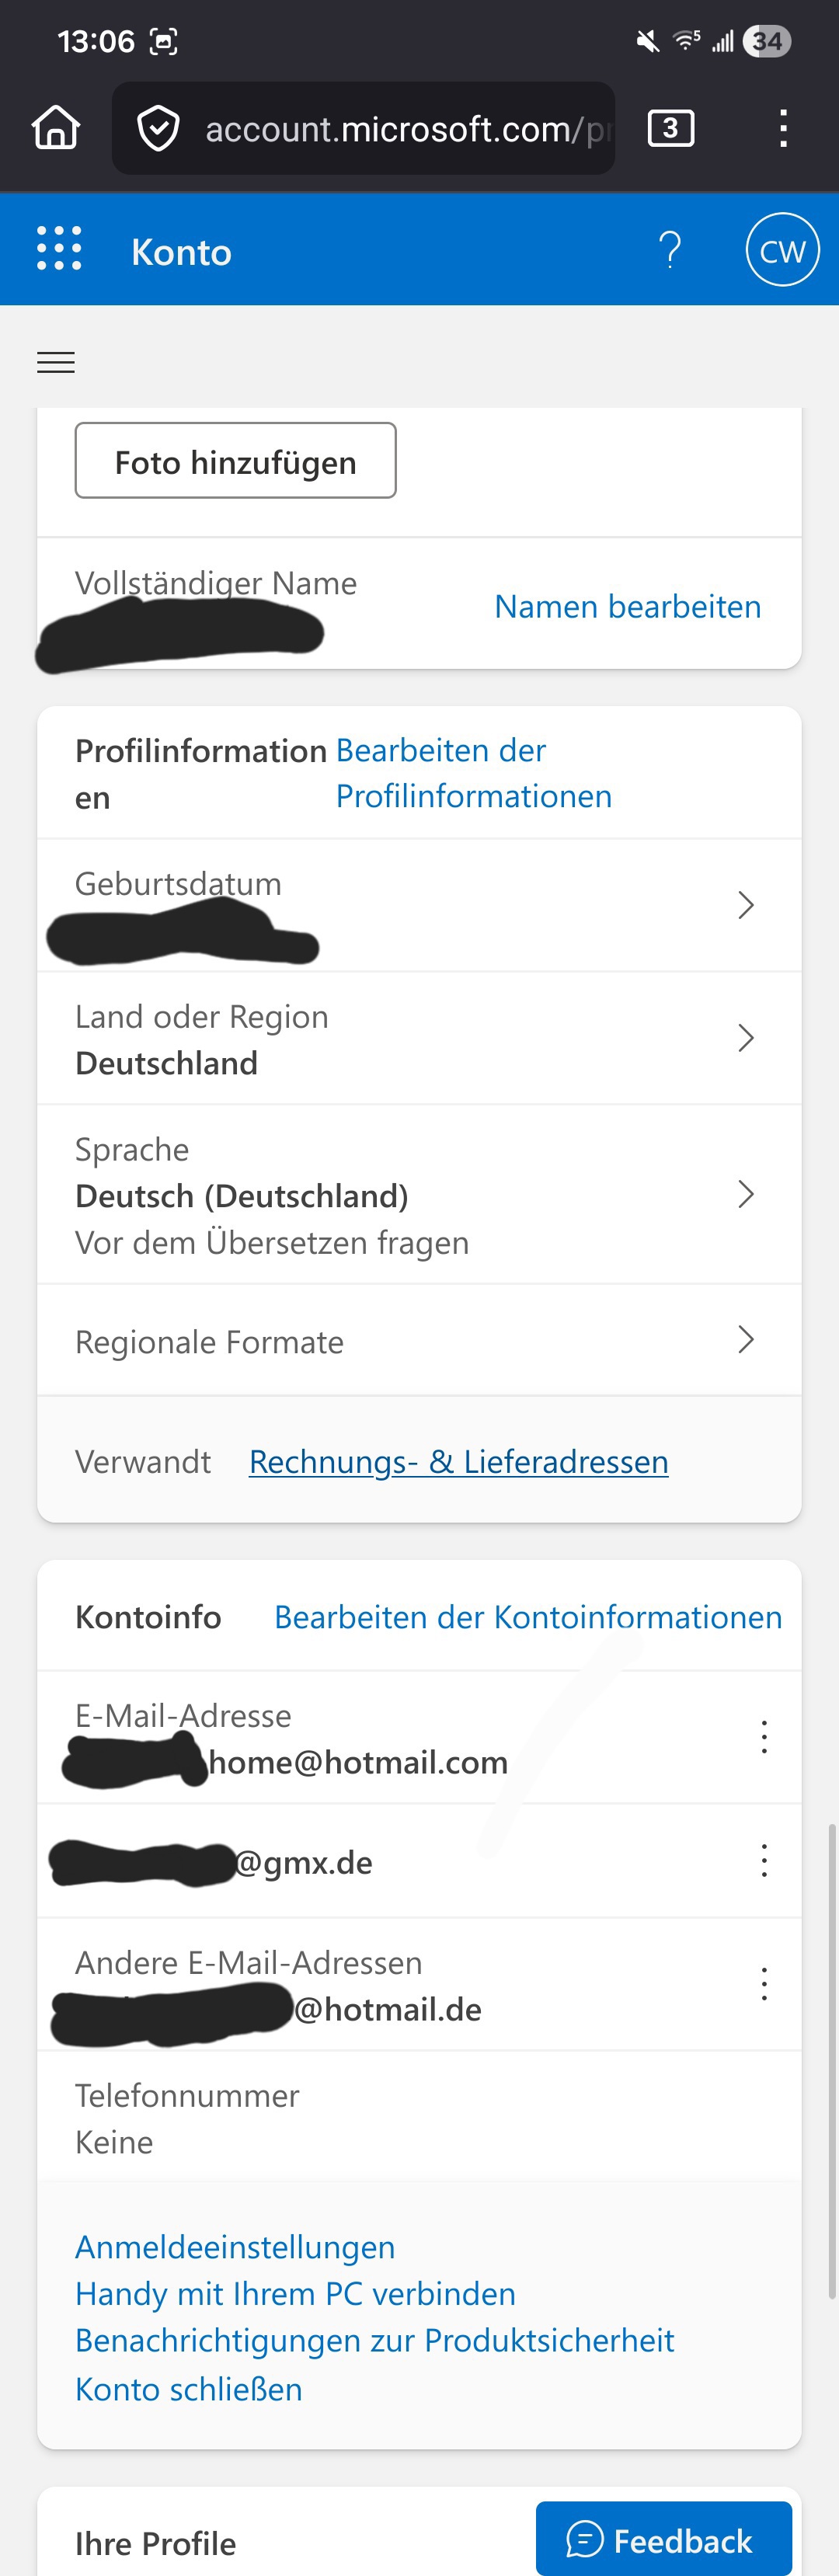The image size is (839, 2576).
Task: Click Konto schließen link
Action: (188, 2390)
